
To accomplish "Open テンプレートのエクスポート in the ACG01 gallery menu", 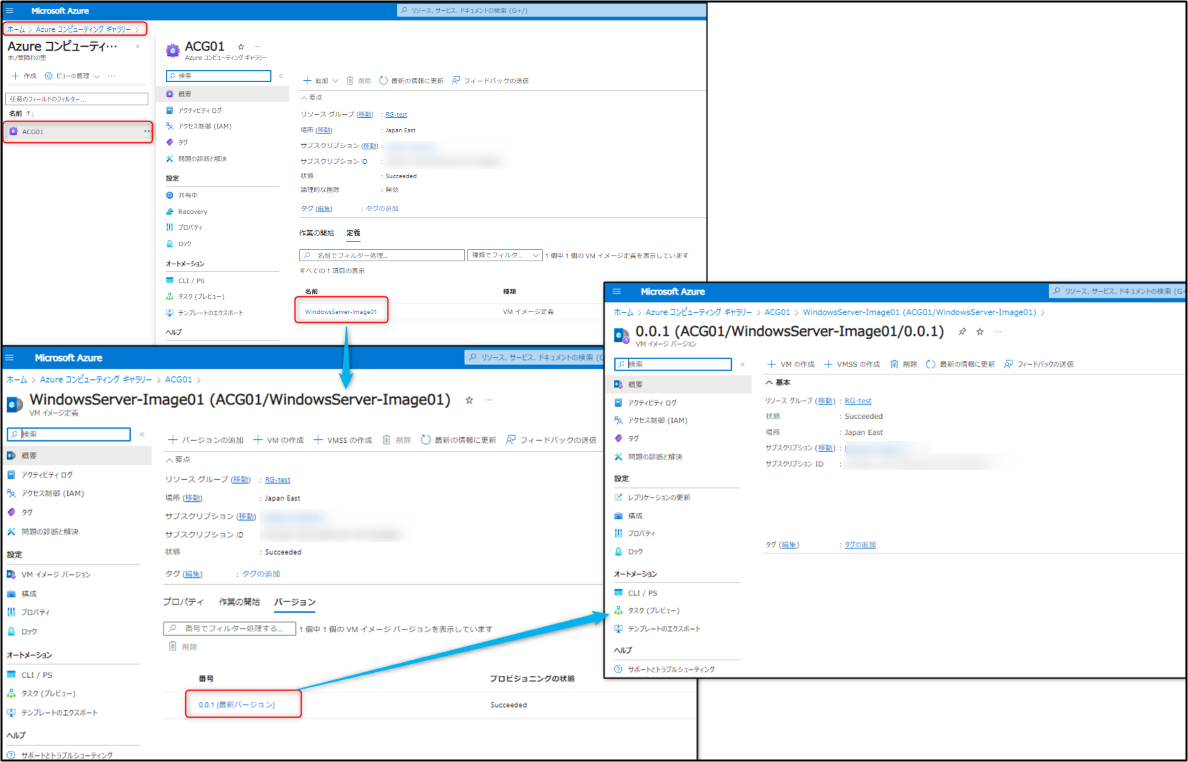I will pyautogui.click(x=210, y=313).
